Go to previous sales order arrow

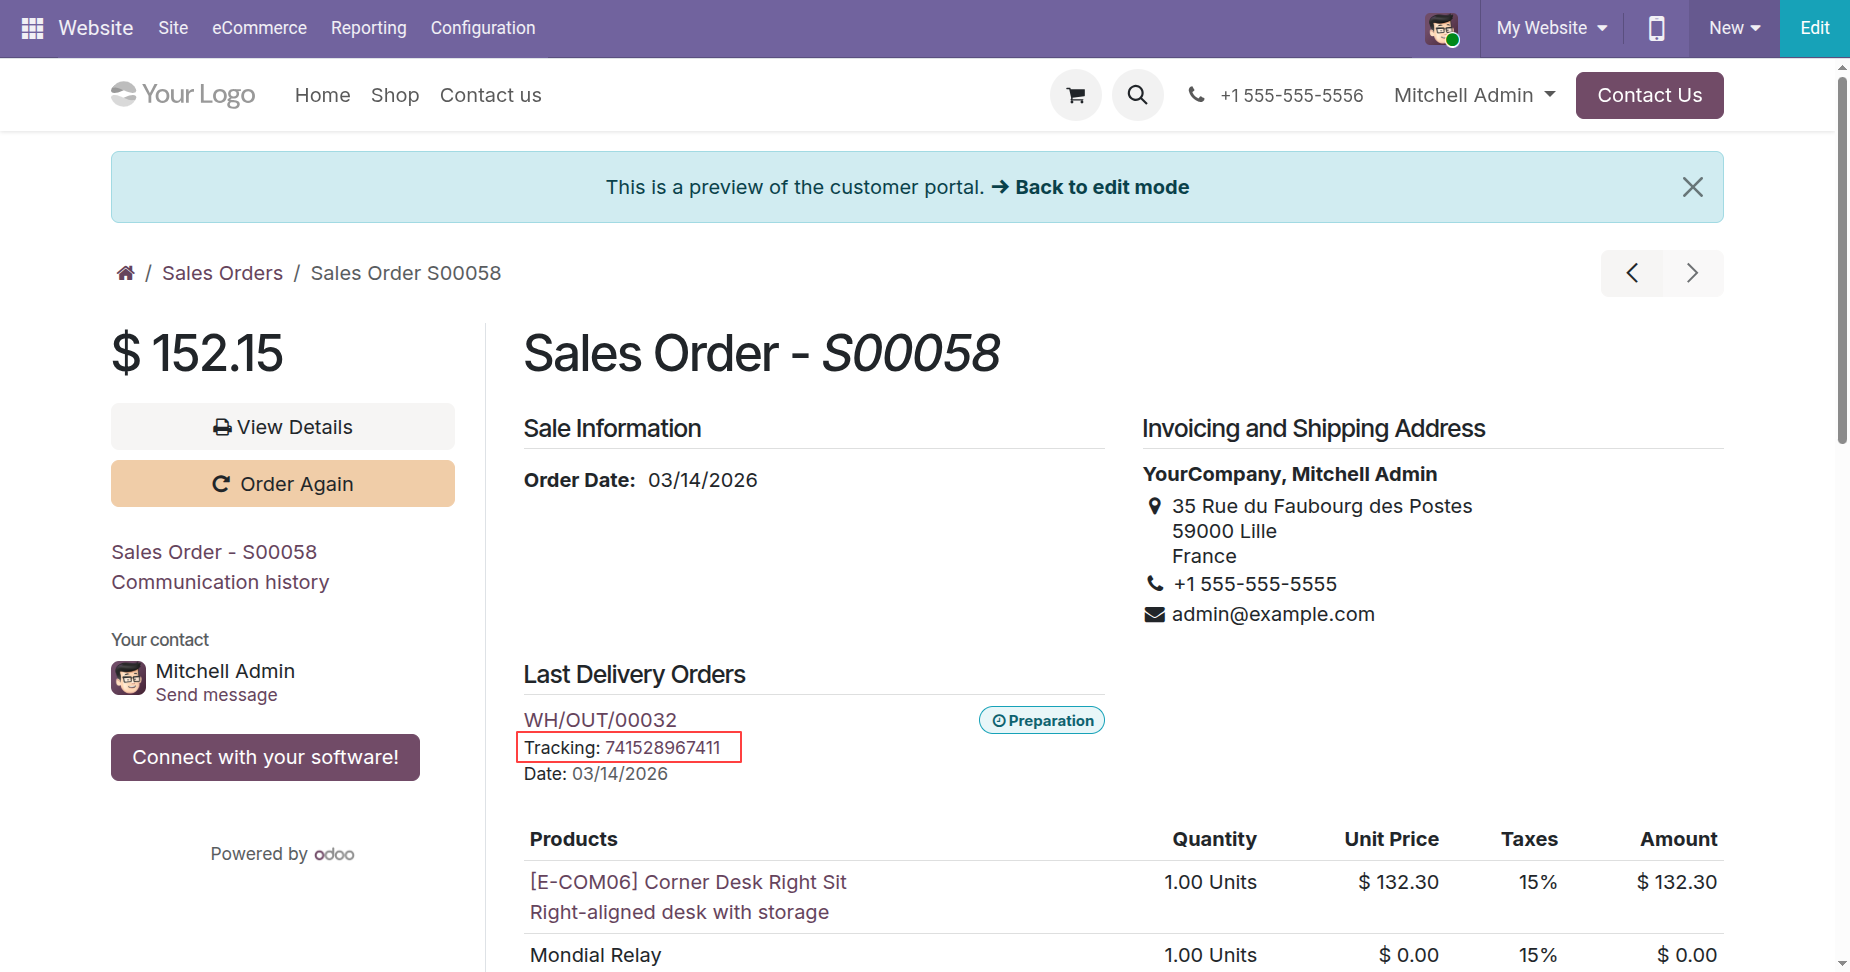click(x=1632, y=273)
